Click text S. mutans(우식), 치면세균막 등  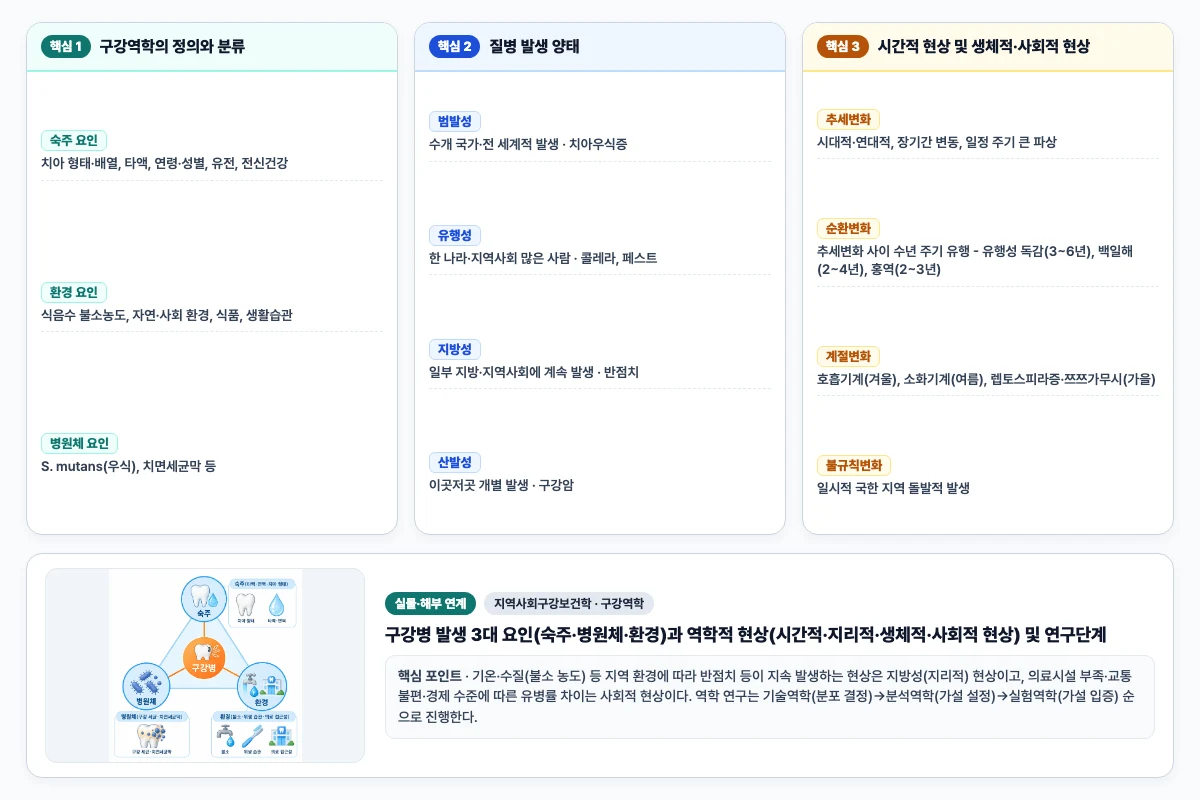(x=128, y=466)
